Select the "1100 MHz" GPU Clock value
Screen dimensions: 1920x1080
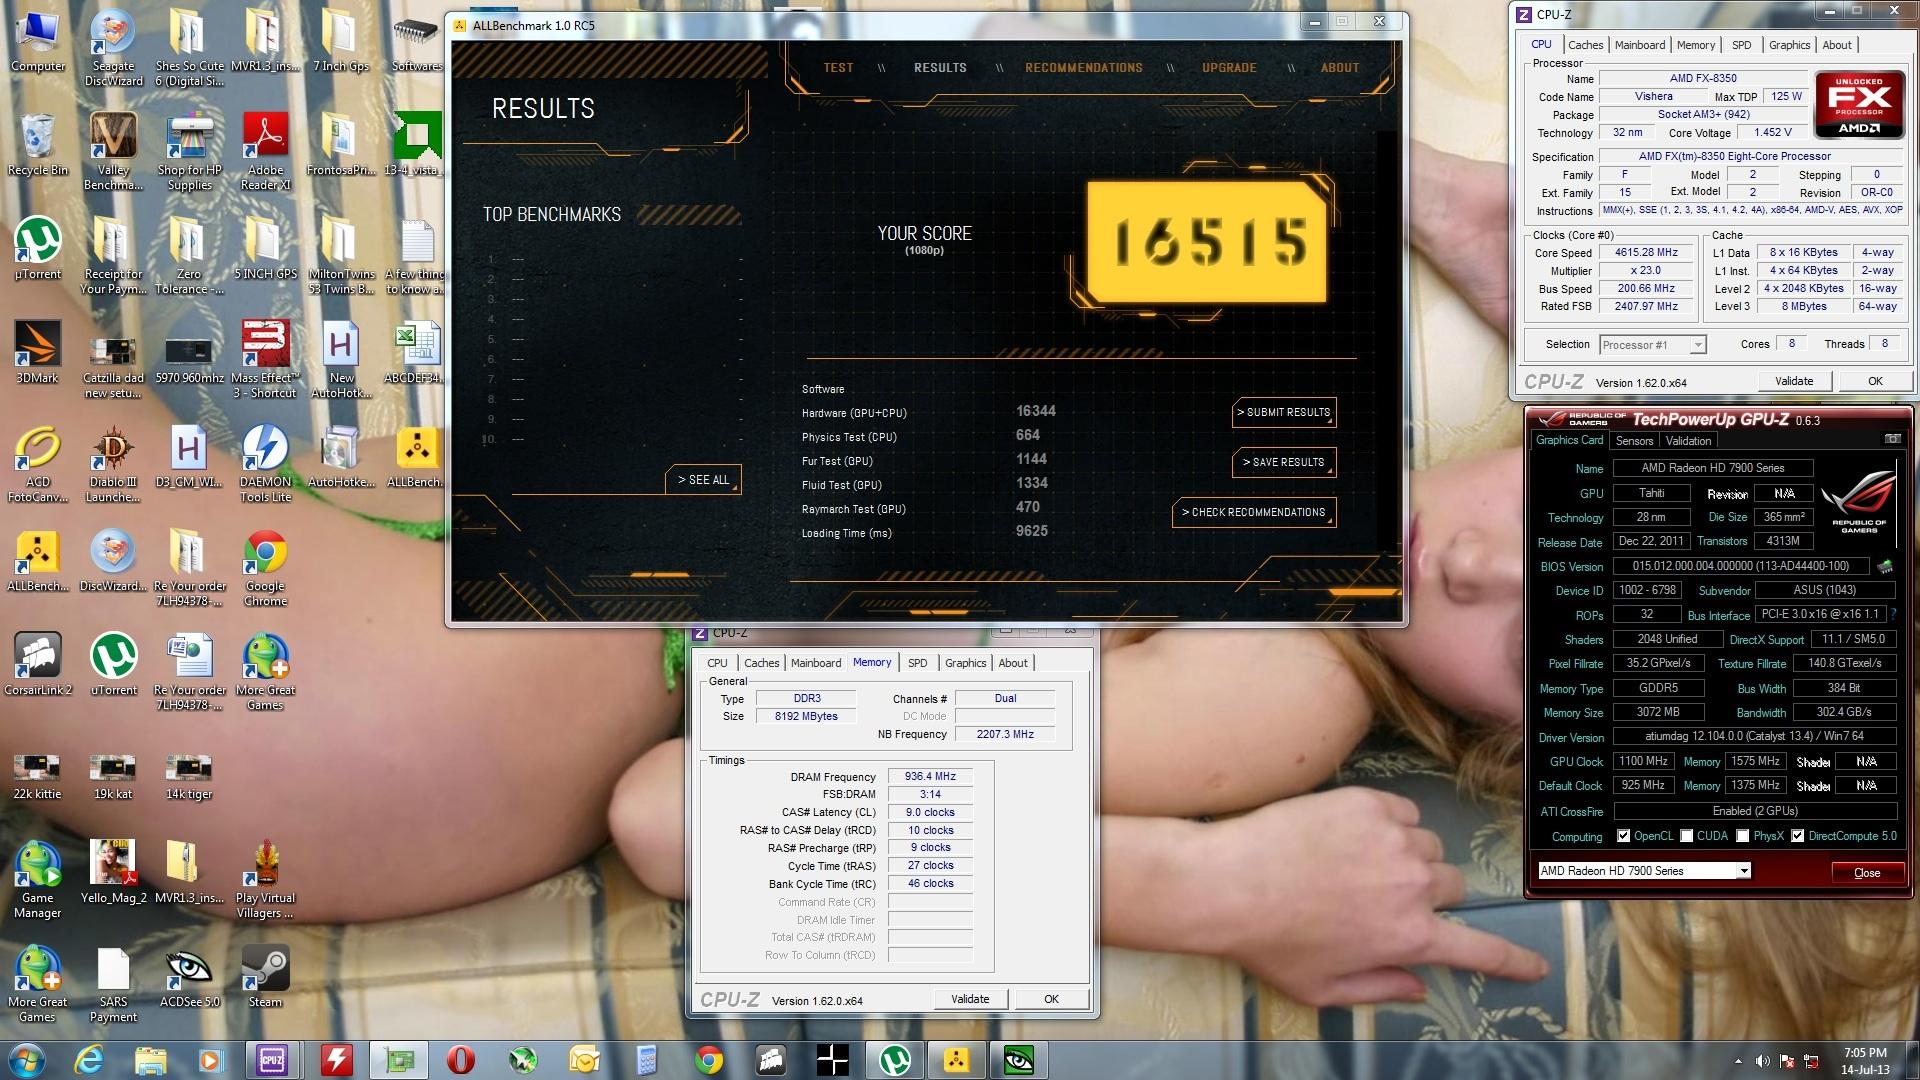coord(1643,761)
